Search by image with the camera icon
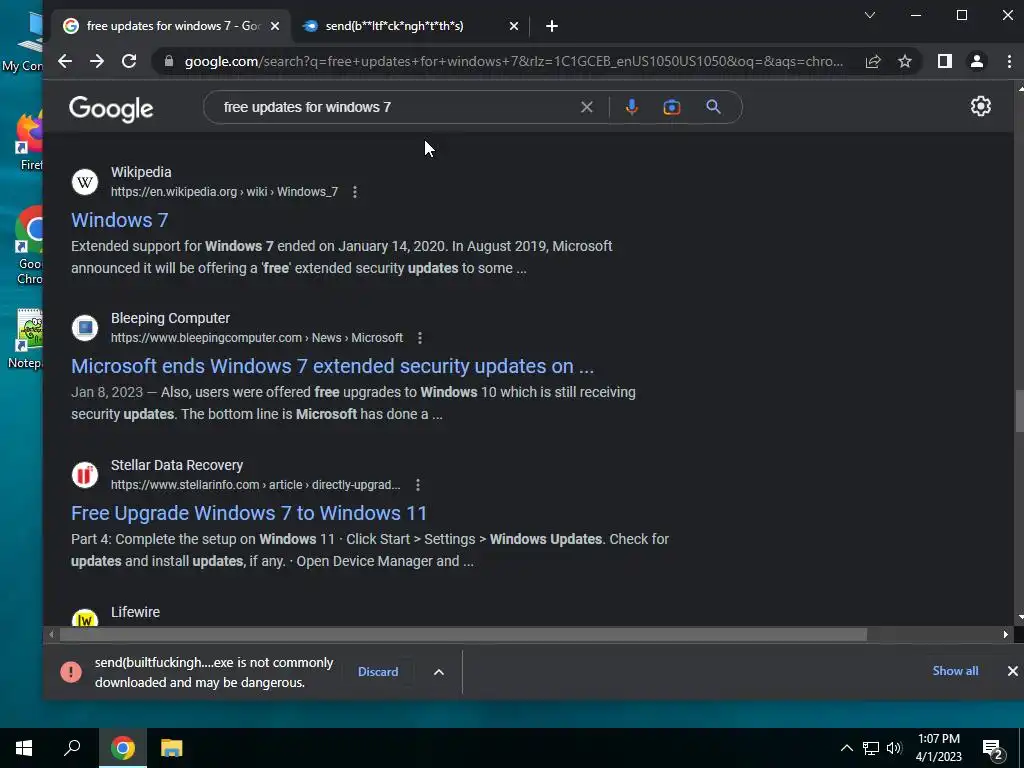Image resolution: width=1024 pixels, height=768 pixels. pyautogui.click(x=671, y=107)
